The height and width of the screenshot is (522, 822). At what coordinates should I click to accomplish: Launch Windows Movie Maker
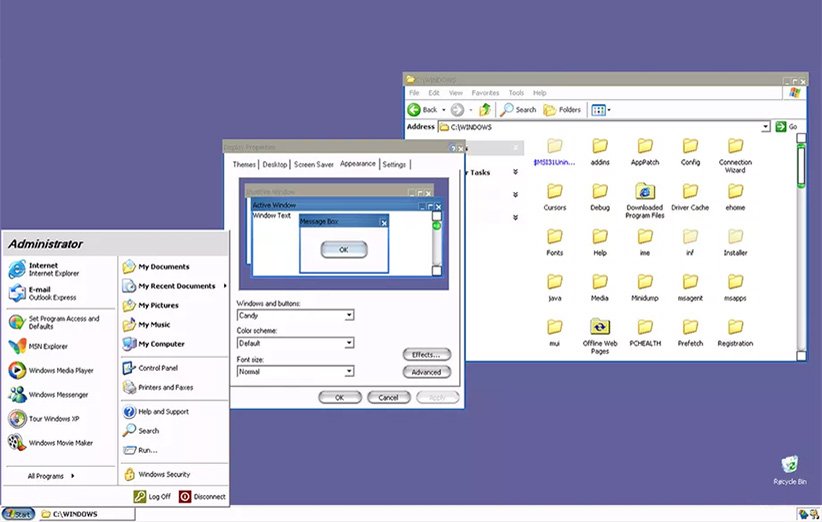[x=50, y=442]
